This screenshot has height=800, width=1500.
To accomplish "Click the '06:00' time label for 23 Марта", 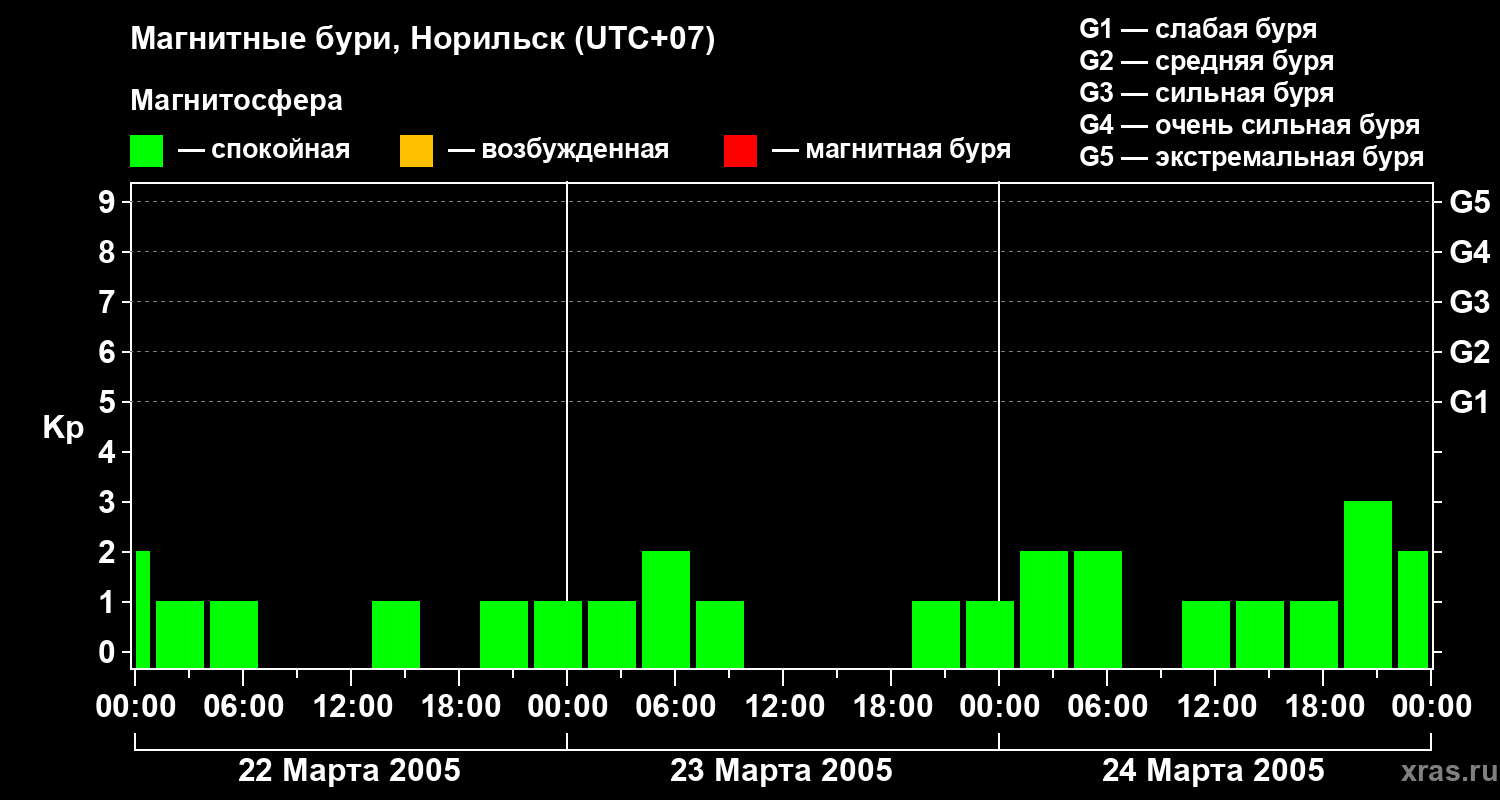I will (x=674, y=707).
